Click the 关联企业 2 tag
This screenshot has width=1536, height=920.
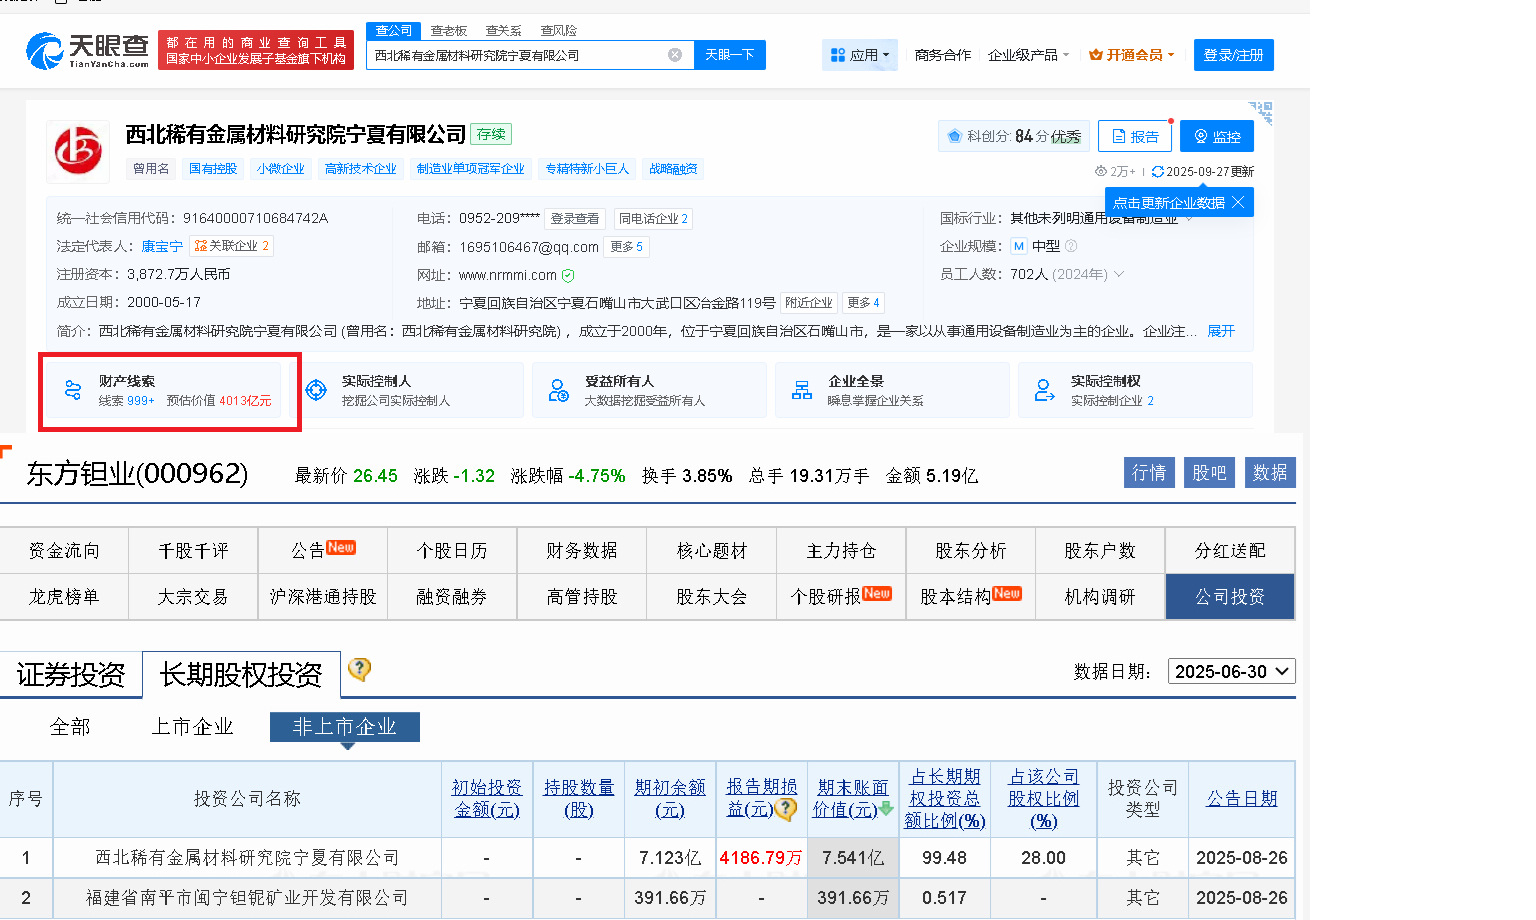click(232, 246)
